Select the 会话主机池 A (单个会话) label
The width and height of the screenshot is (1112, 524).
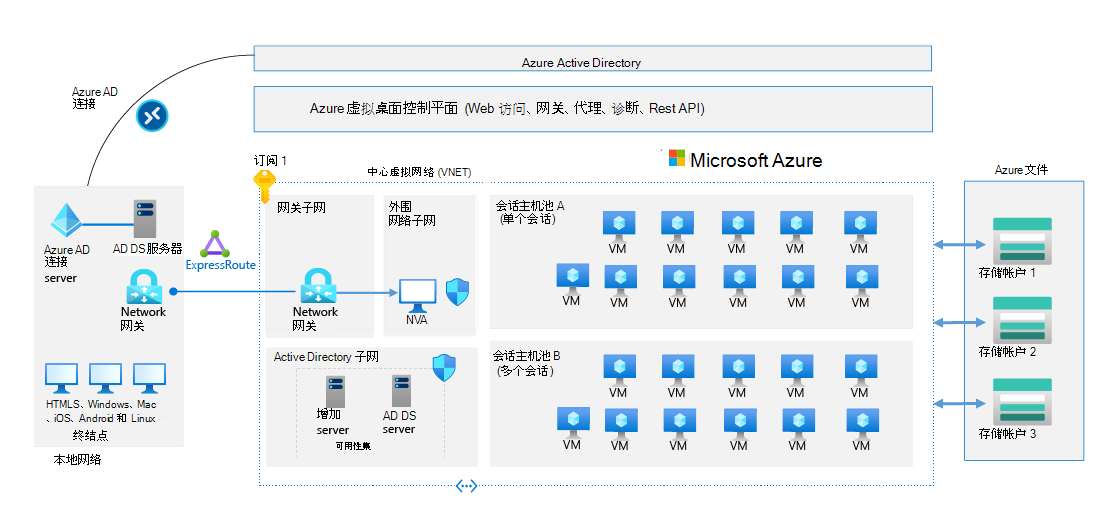tap(531, 212)
